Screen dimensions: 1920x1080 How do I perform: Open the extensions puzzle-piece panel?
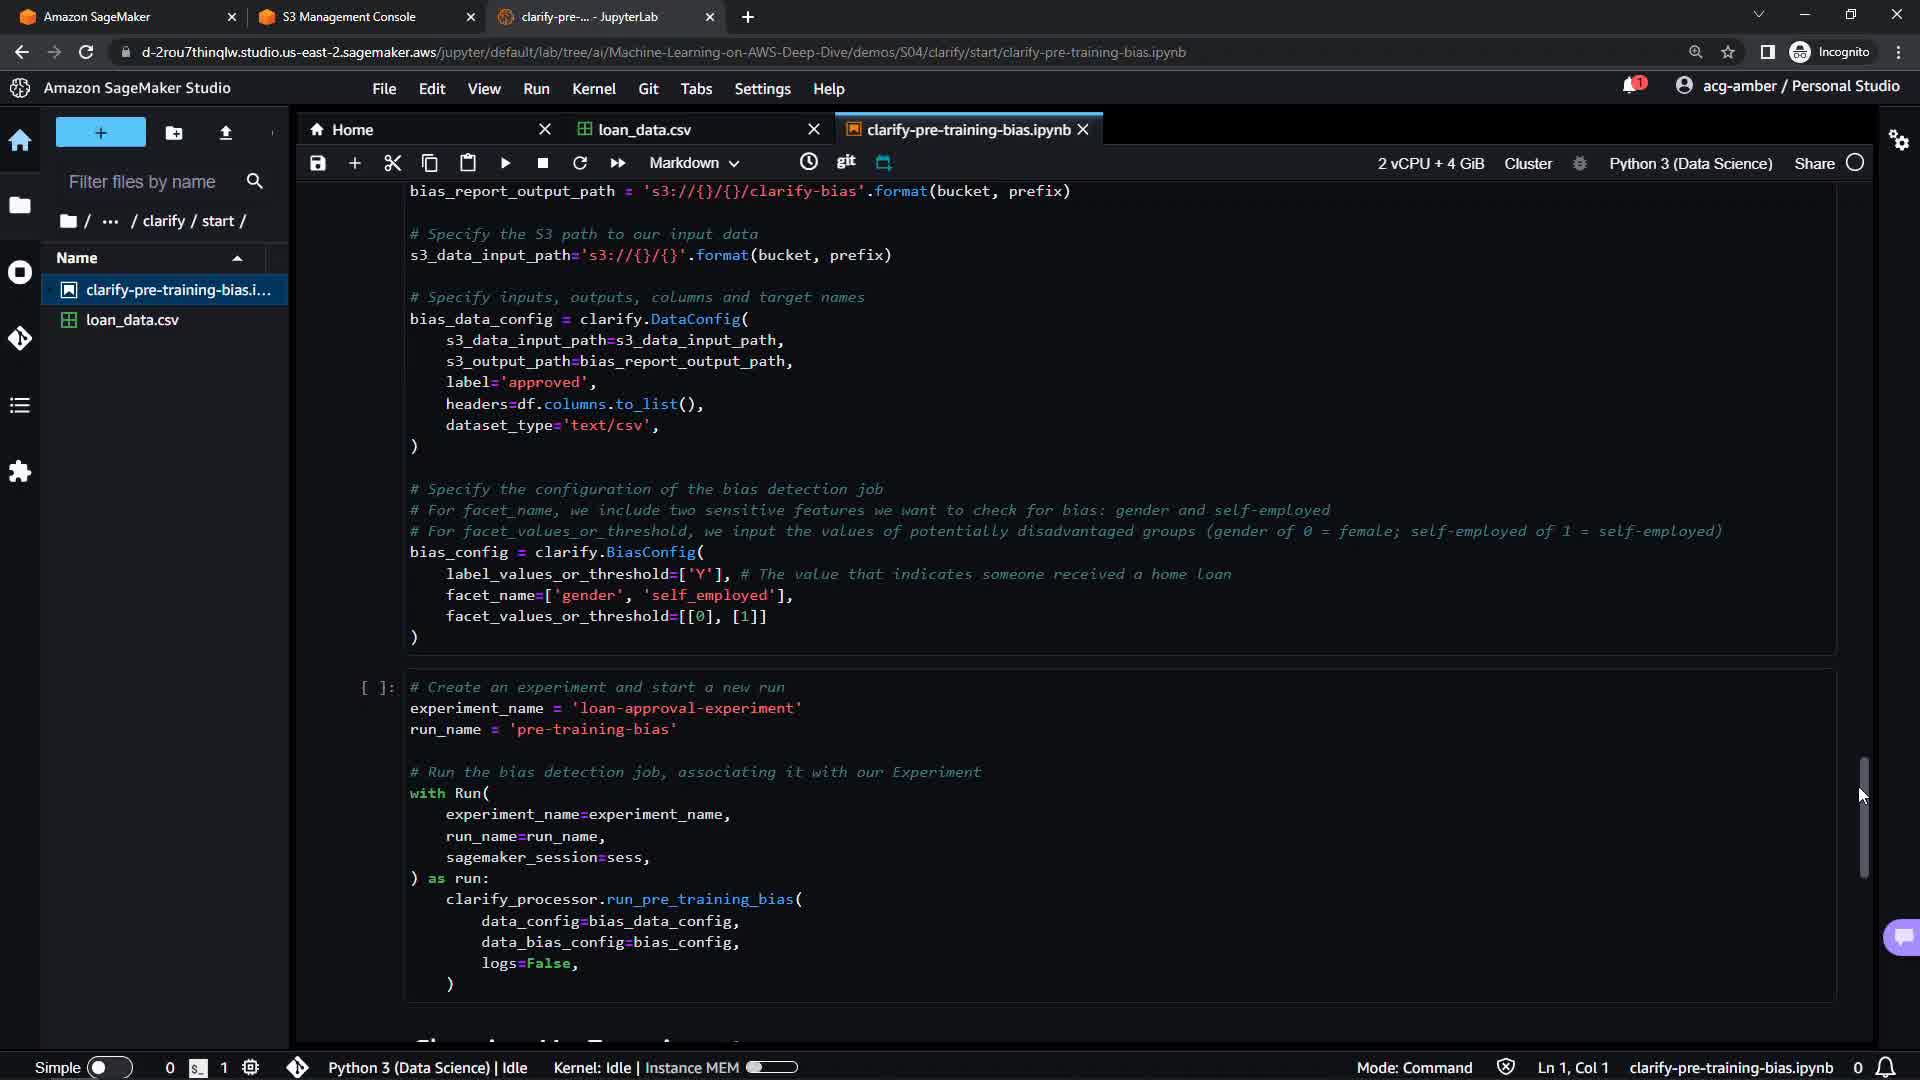(20, 472)
